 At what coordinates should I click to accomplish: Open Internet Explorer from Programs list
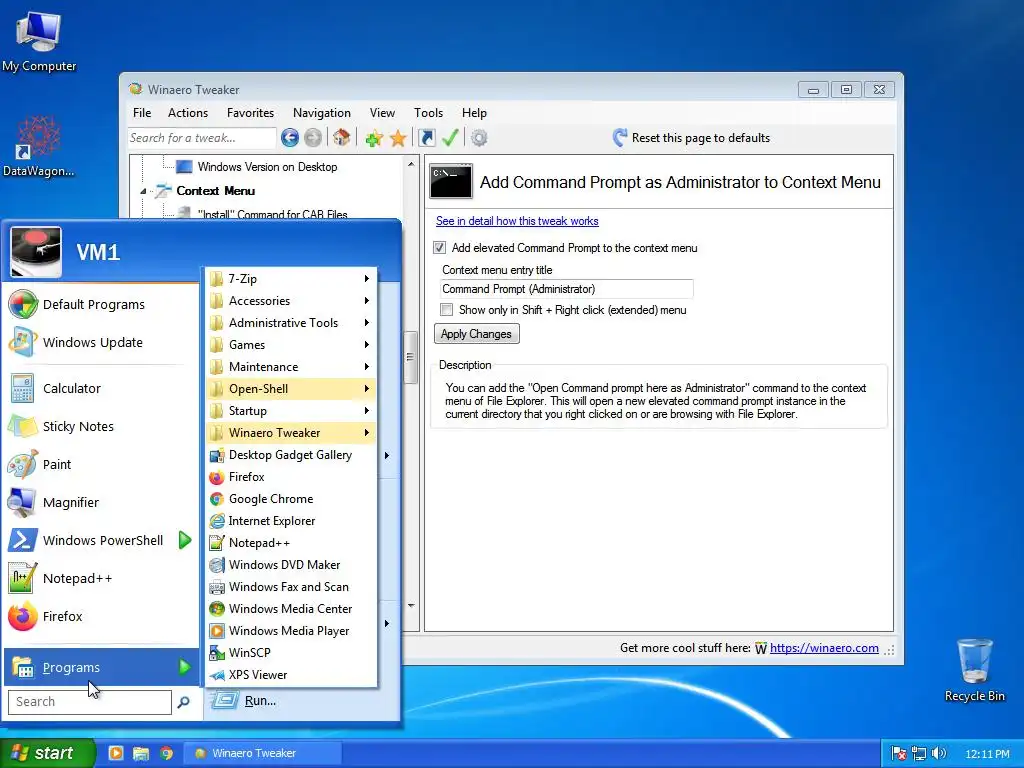[291, 520]
